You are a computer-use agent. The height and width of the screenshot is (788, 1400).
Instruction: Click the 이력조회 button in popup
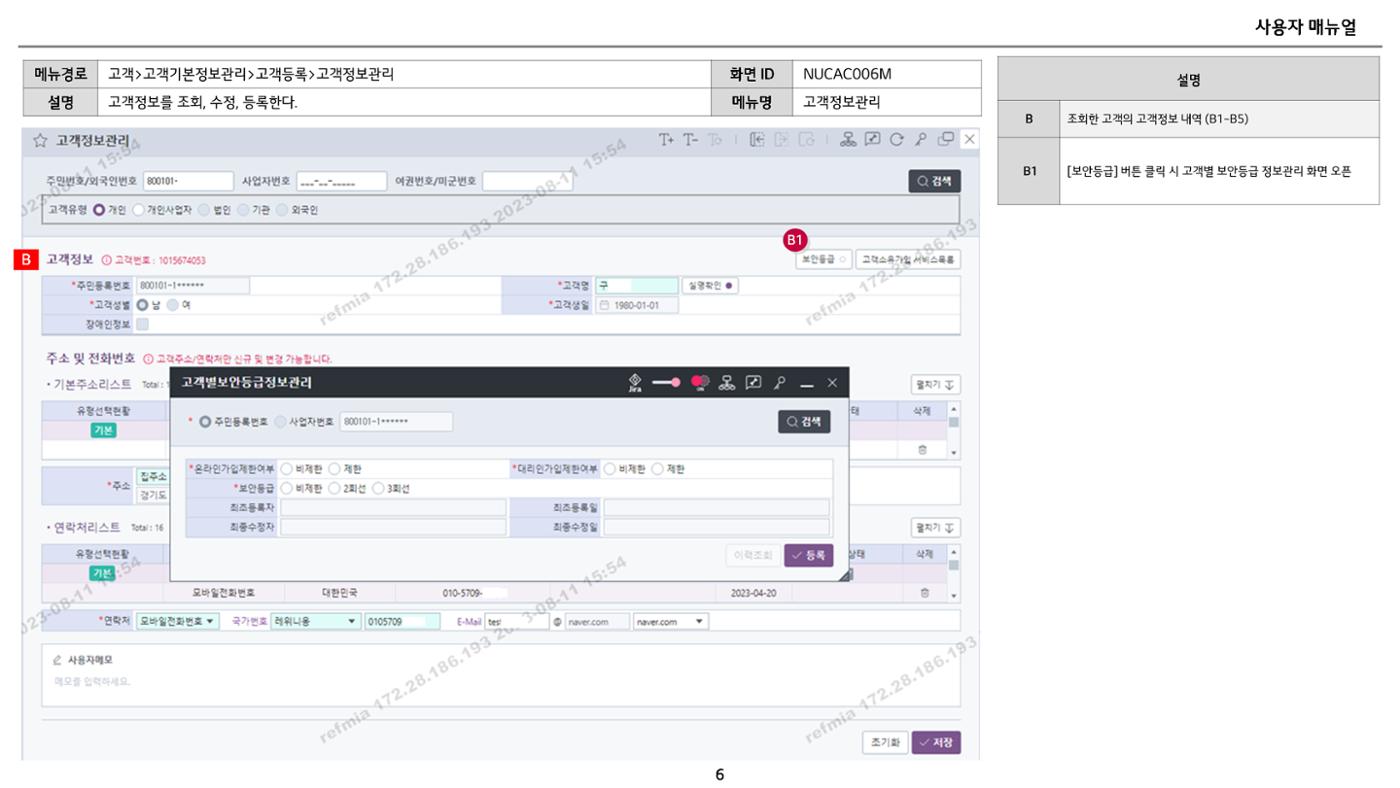coord(752,555)
